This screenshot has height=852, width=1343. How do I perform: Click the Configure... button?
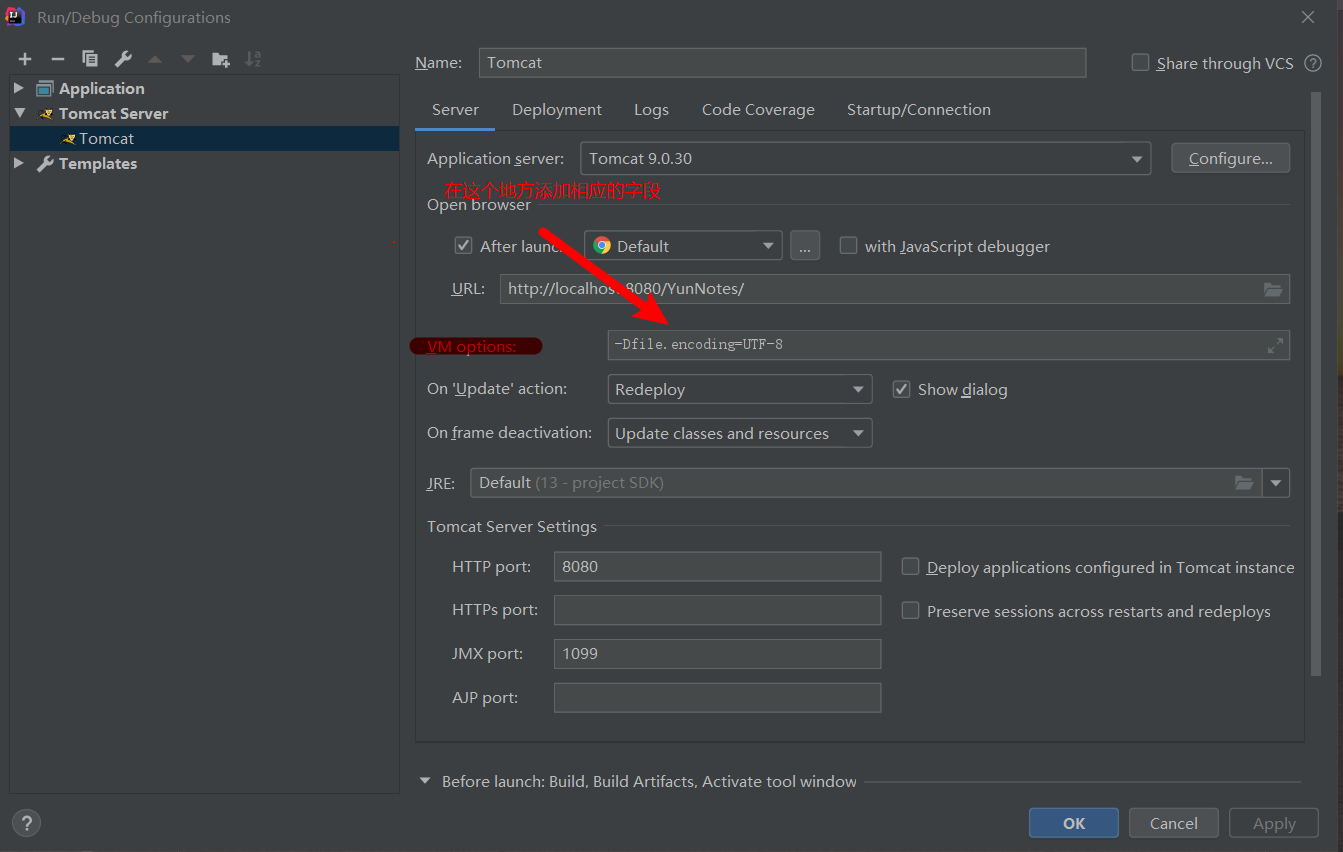click(x=1230, y=158)
